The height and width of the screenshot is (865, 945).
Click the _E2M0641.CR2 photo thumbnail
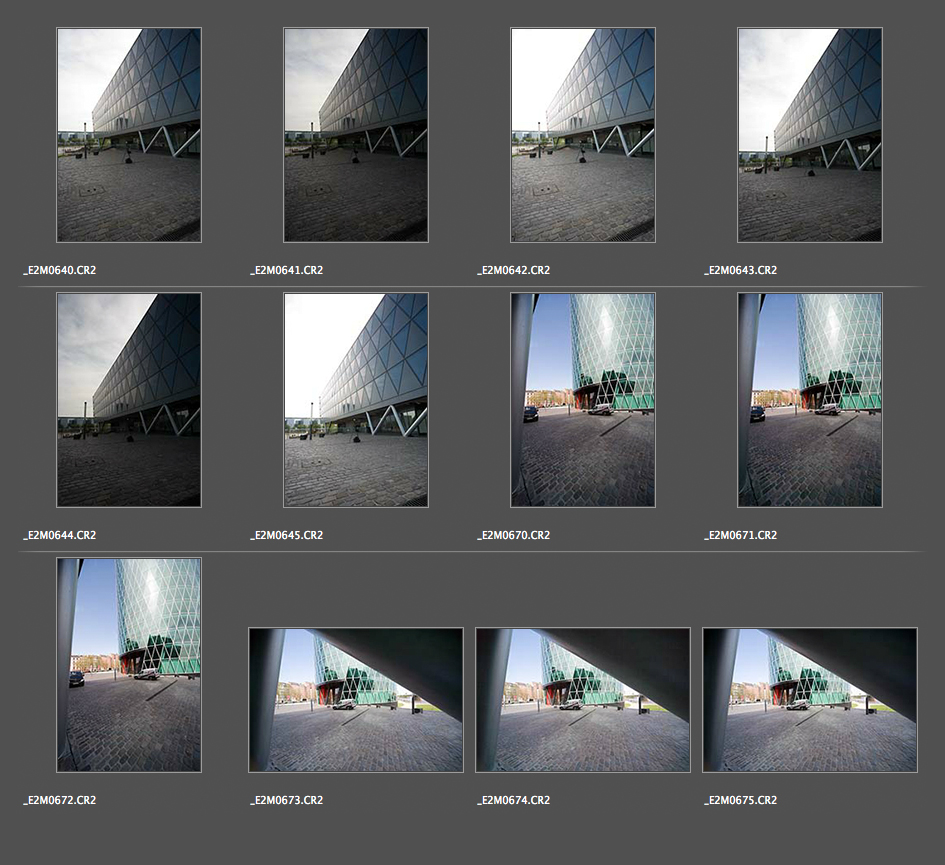[x=356, y=135]
